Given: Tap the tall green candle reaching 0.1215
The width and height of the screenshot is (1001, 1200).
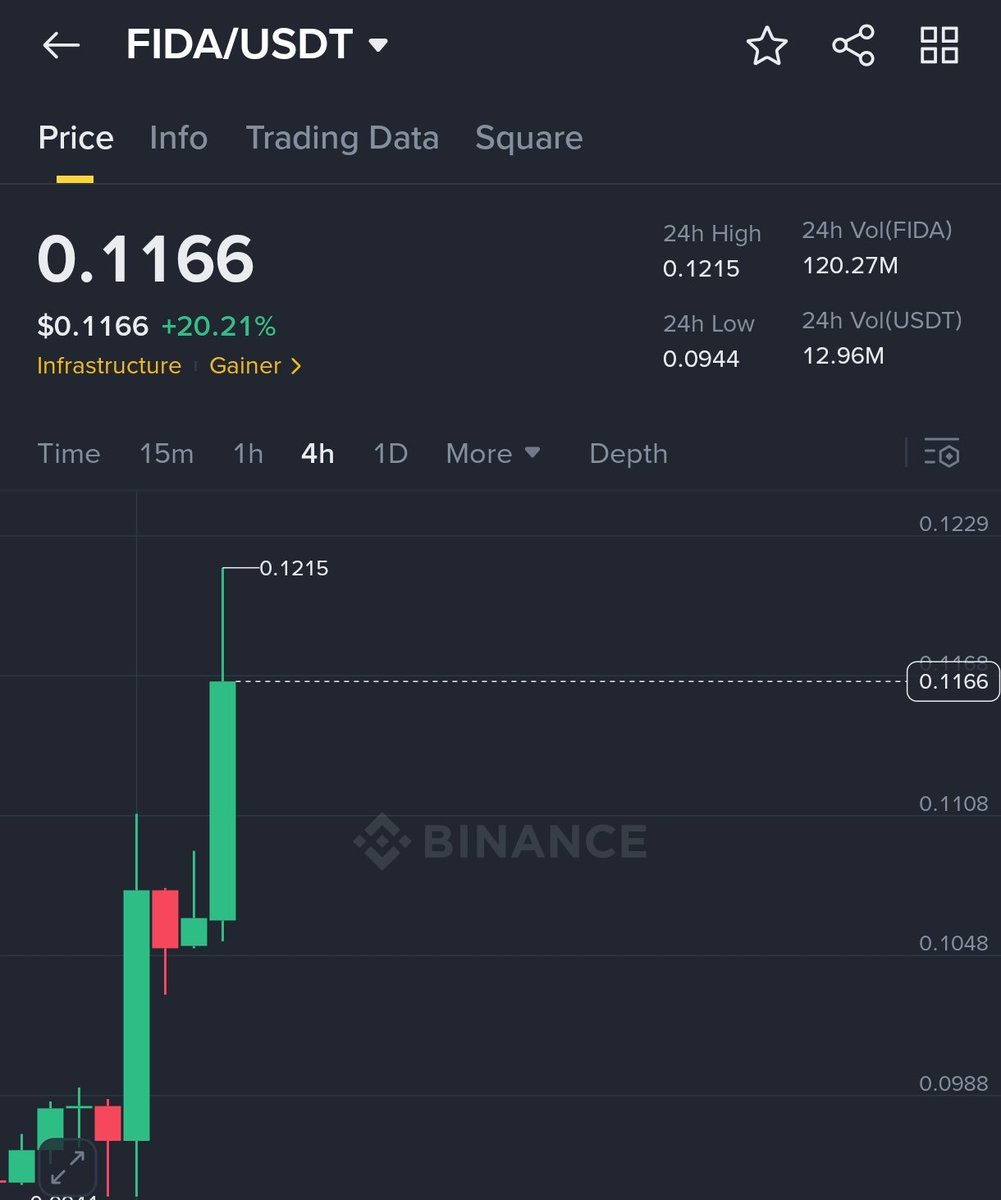Looking at the screenshot, I should (222, 800).
